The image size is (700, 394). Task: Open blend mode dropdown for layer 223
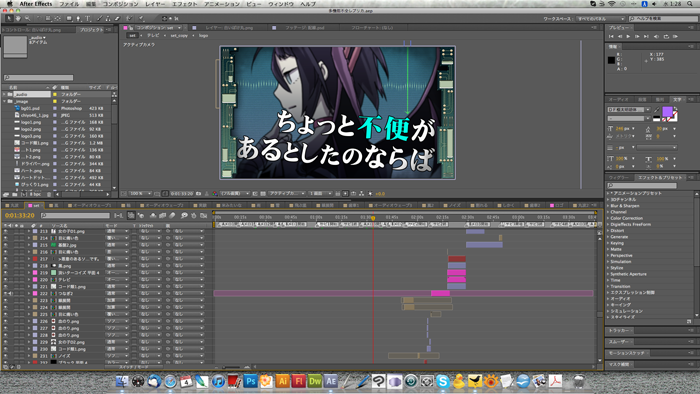(x=117, y=300)
